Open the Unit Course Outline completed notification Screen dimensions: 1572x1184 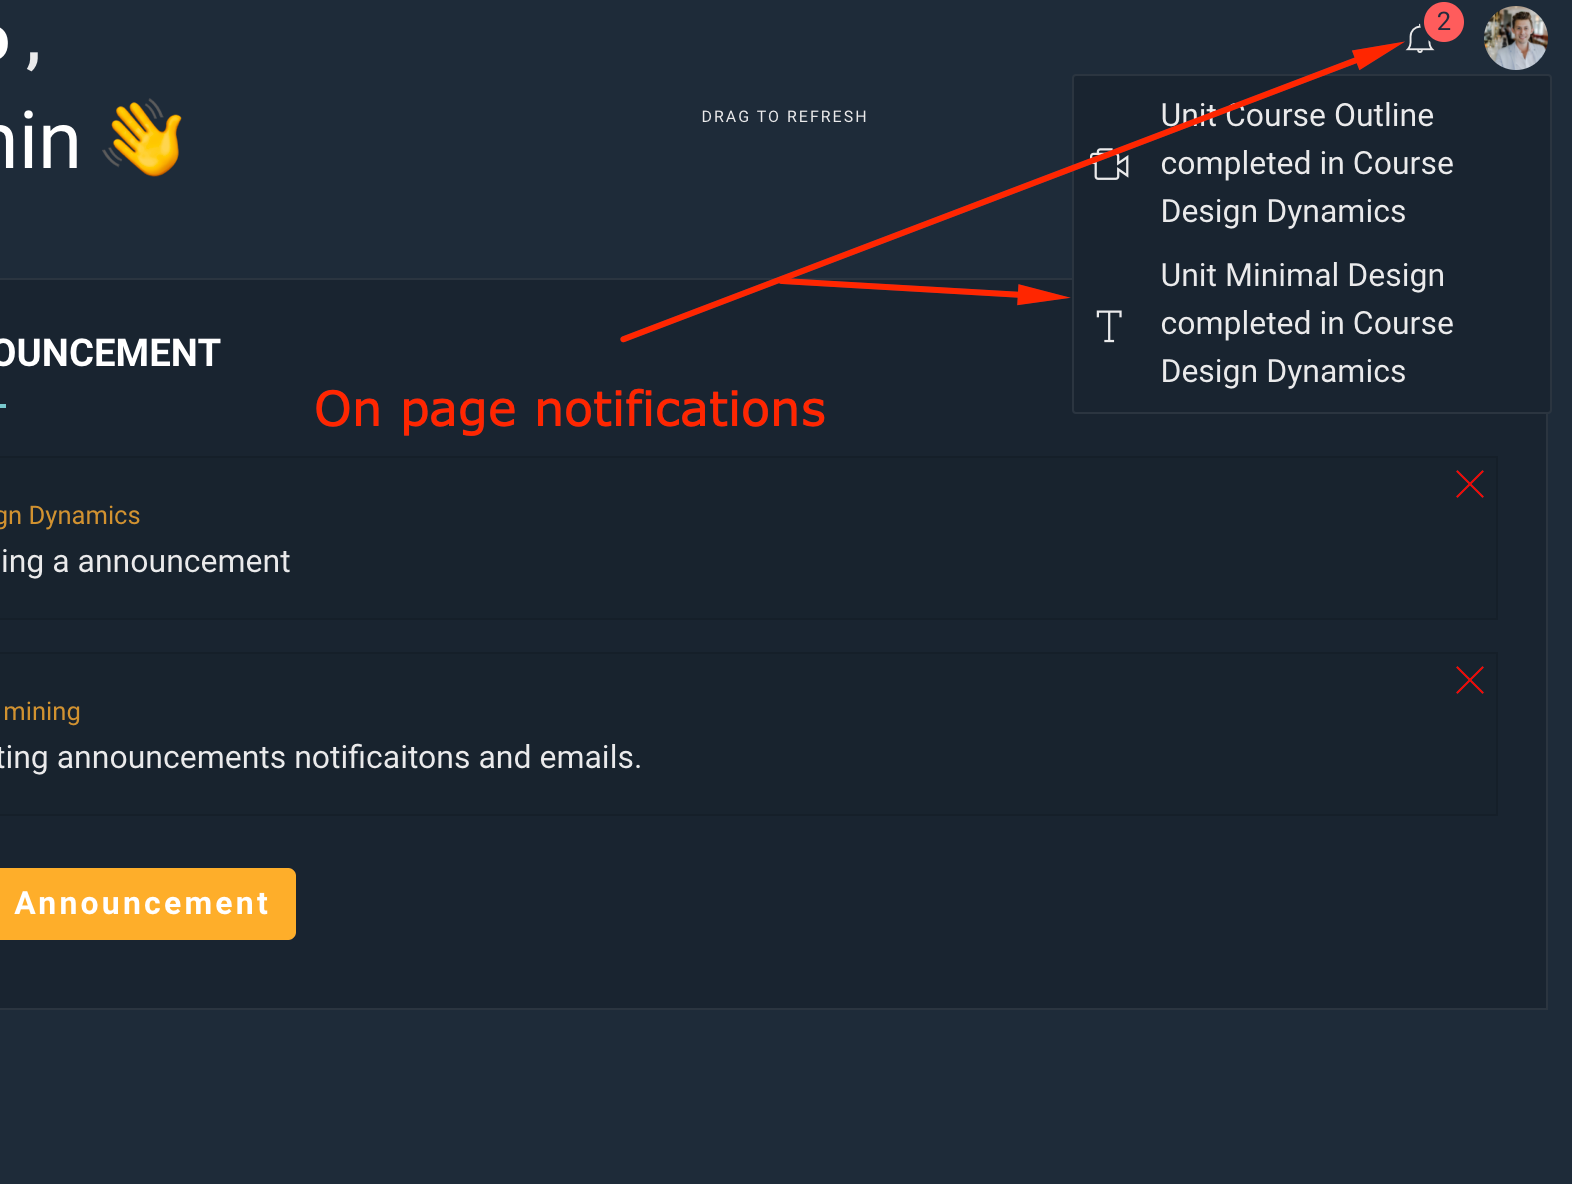(x=1306, y=163)
